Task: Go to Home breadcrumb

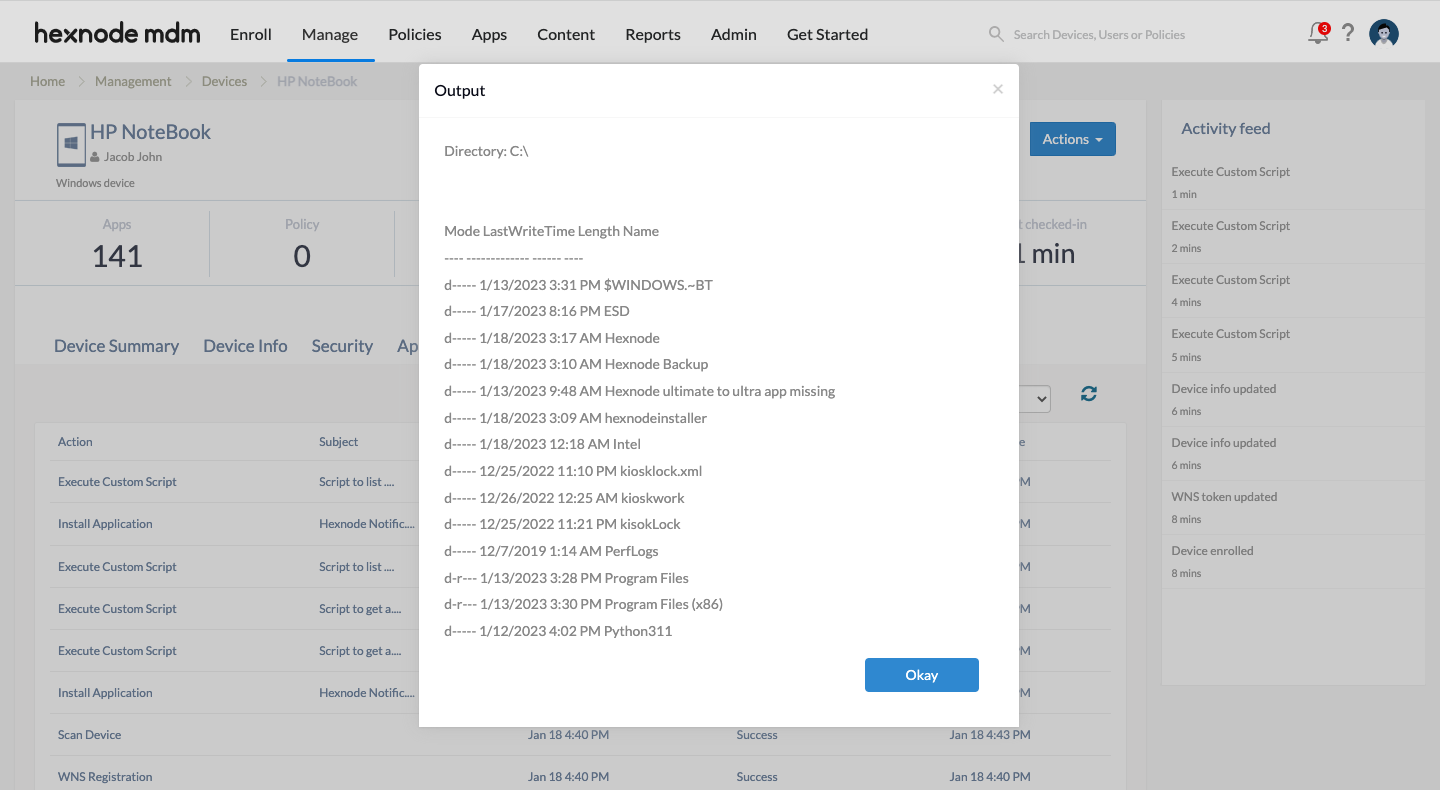Action: click(47, 81)
